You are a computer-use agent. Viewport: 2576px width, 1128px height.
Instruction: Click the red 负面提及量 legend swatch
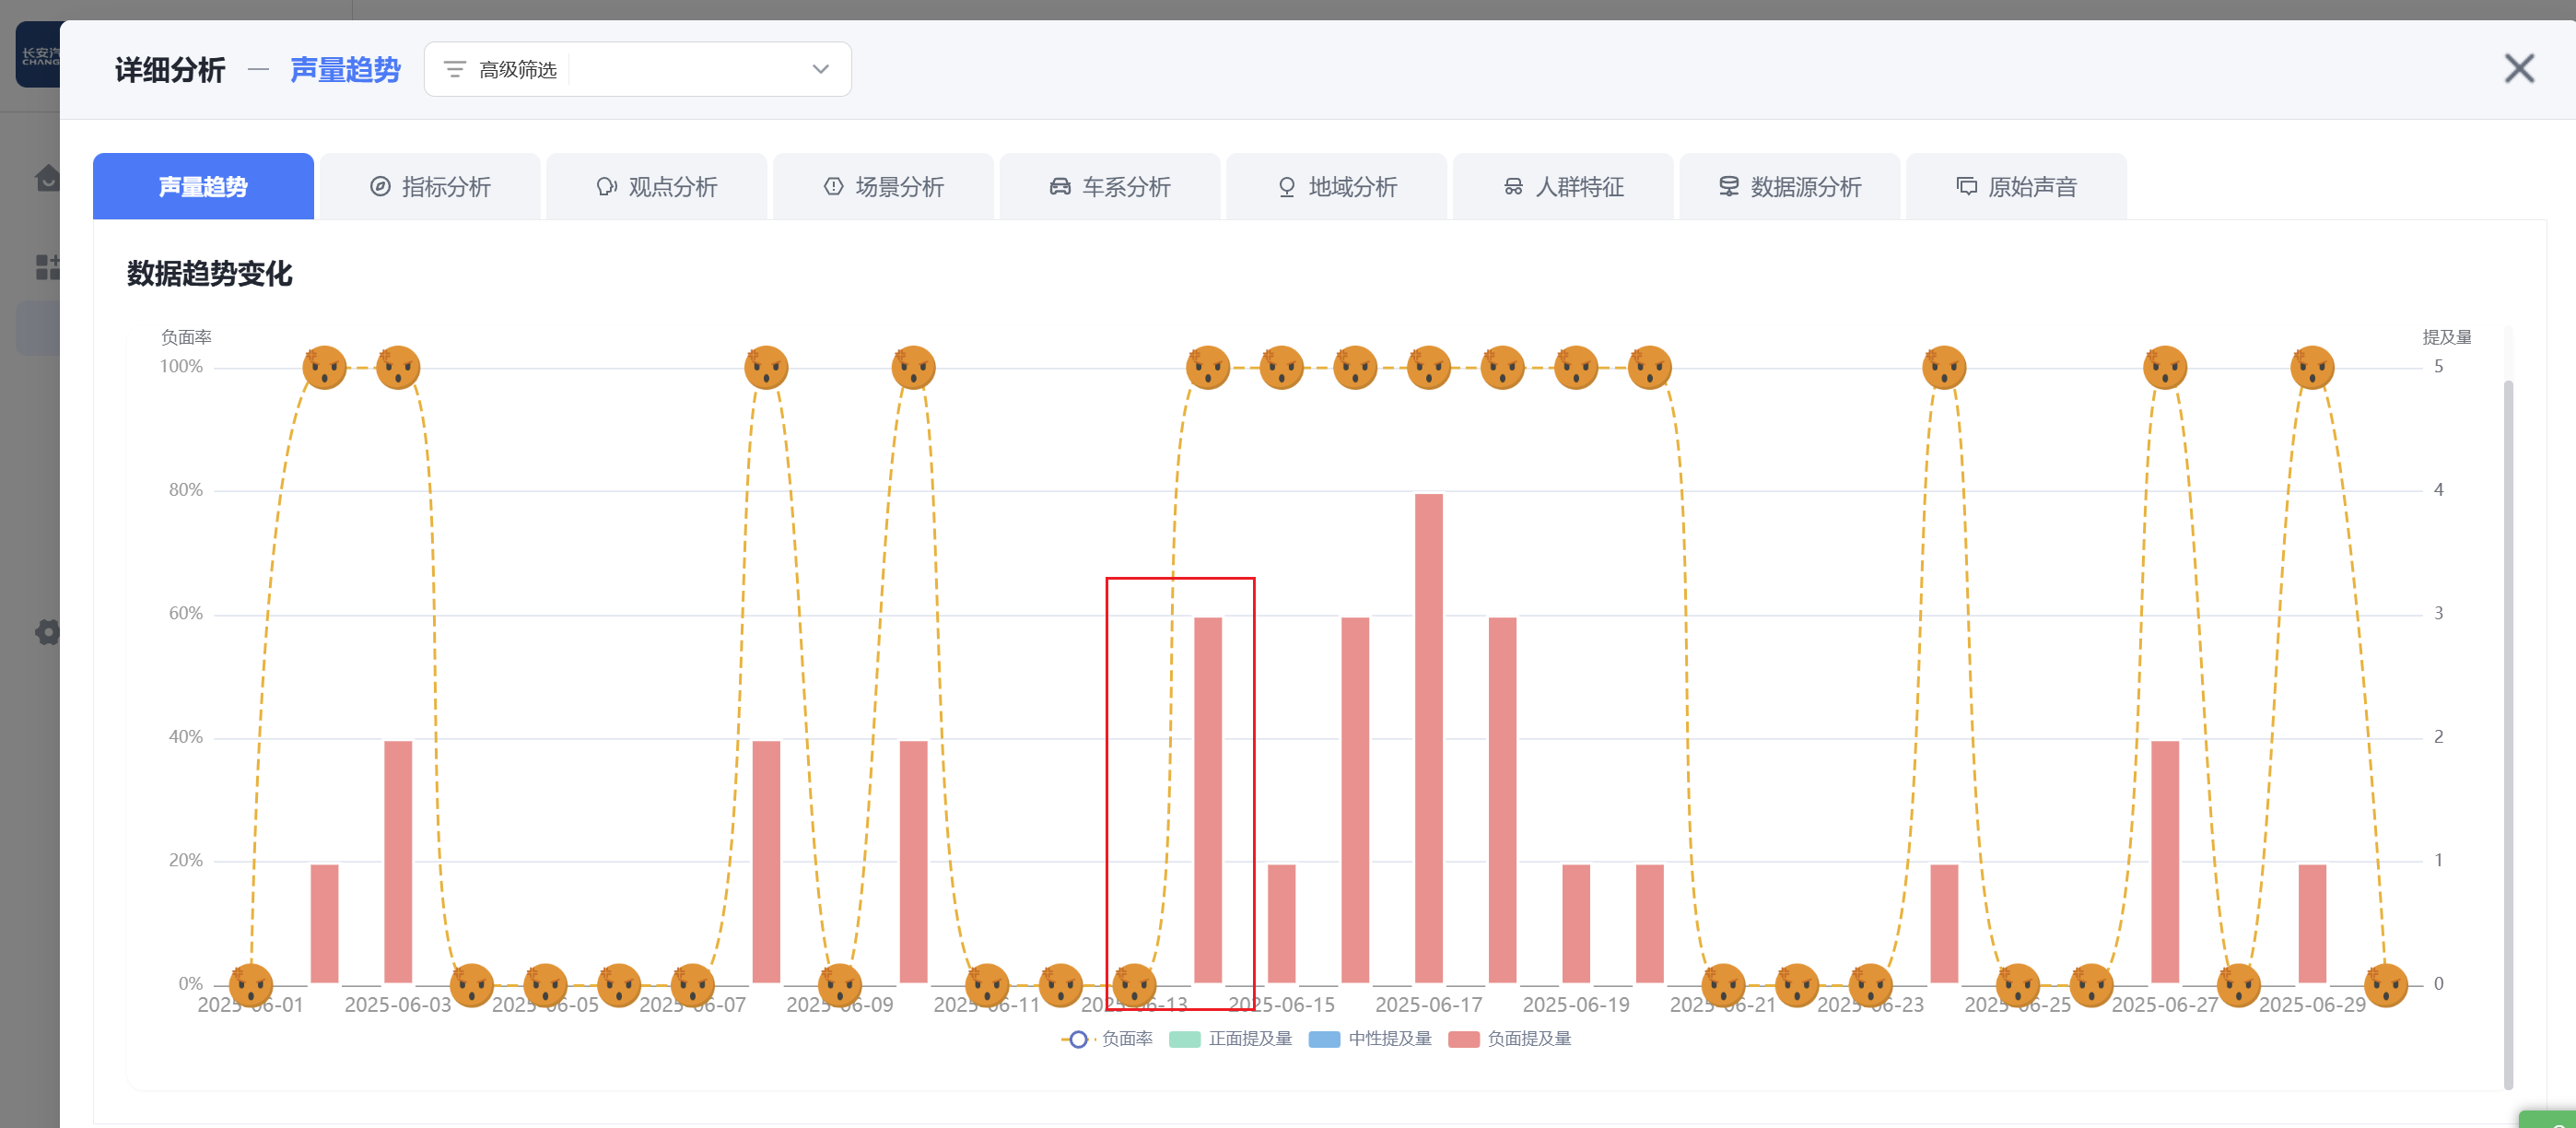[x=1463, y=1039]
